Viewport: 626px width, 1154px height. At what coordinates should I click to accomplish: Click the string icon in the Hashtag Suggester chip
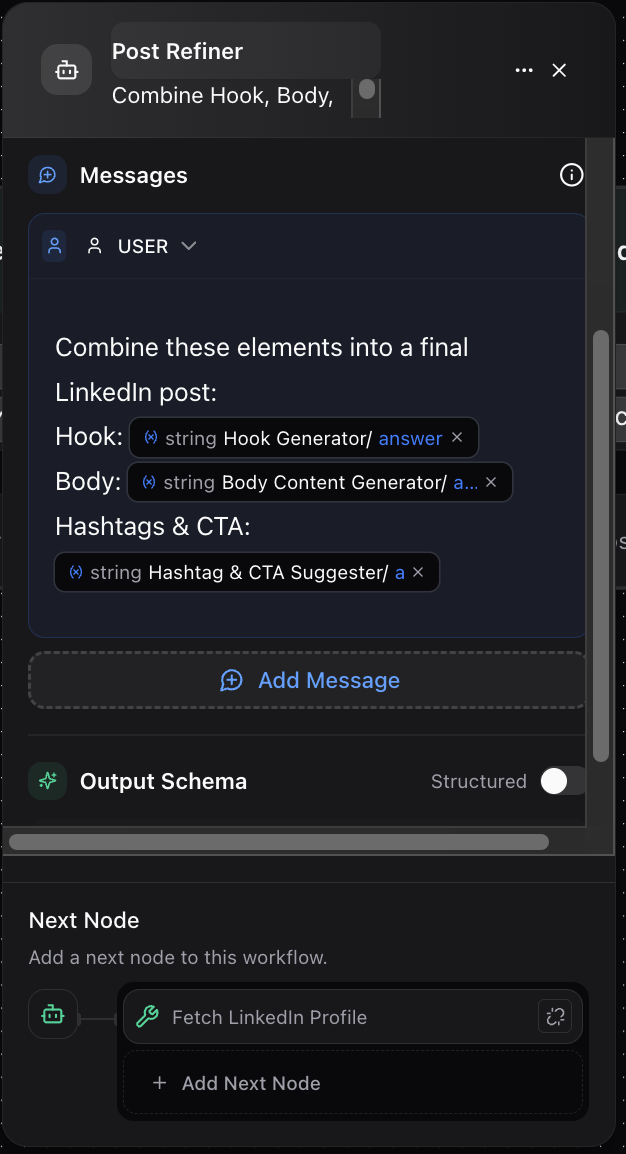tap(76, 572)
